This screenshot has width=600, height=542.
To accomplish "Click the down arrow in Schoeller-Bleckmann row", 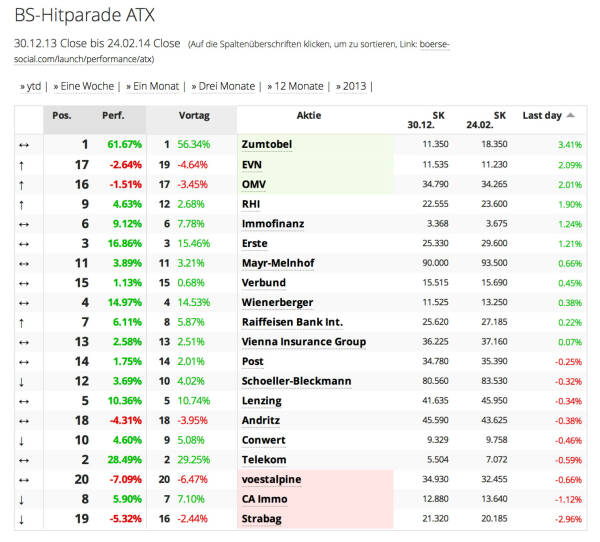I will pyautogui.click(x=23, y=381).
